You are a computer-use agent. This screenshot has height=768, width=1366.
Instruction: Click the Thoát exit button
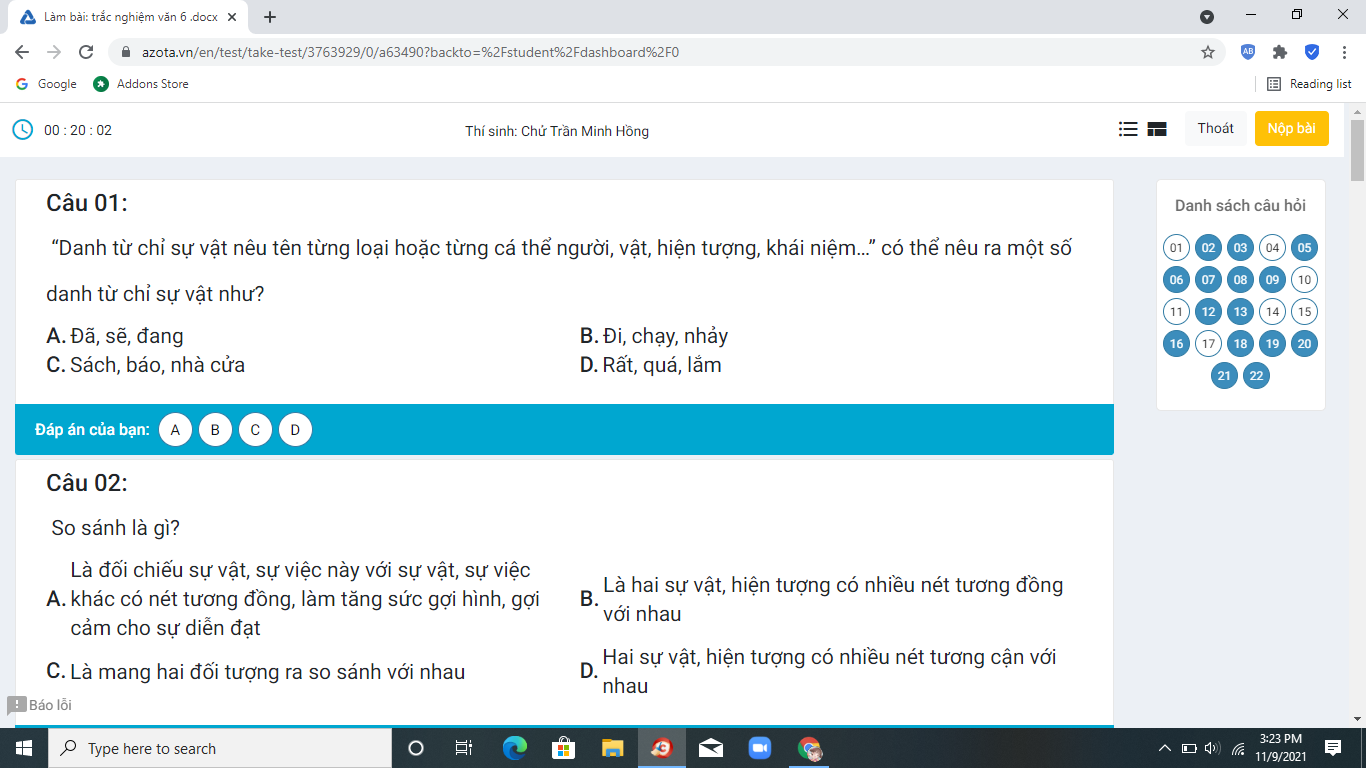[x=1216, y=128]
